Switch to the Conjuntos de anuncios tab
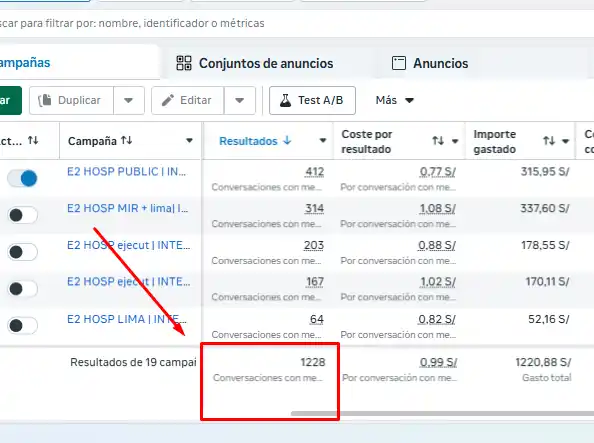The image size is (594, 443). click(255, 63)
